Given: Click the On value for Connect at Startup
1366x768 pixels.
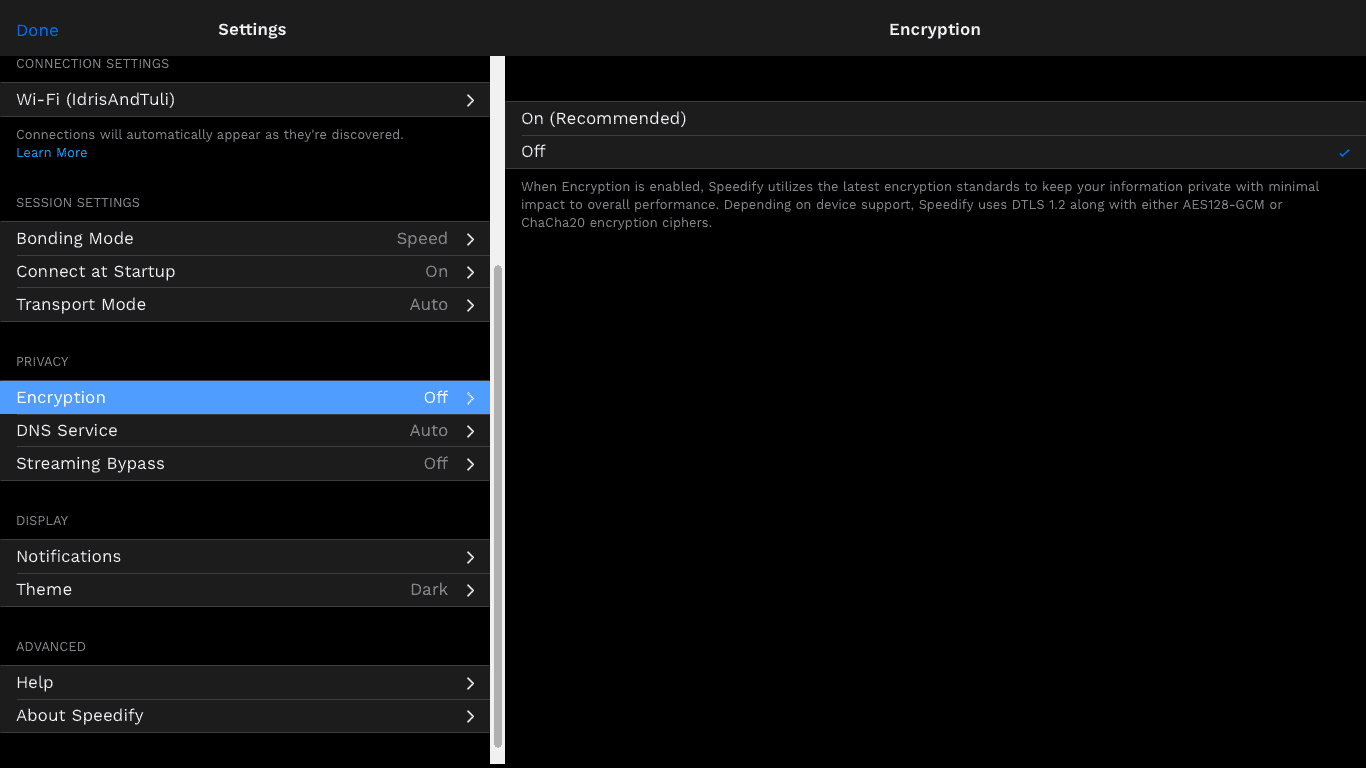Looking at the screenshot, I should click(436, 272).
